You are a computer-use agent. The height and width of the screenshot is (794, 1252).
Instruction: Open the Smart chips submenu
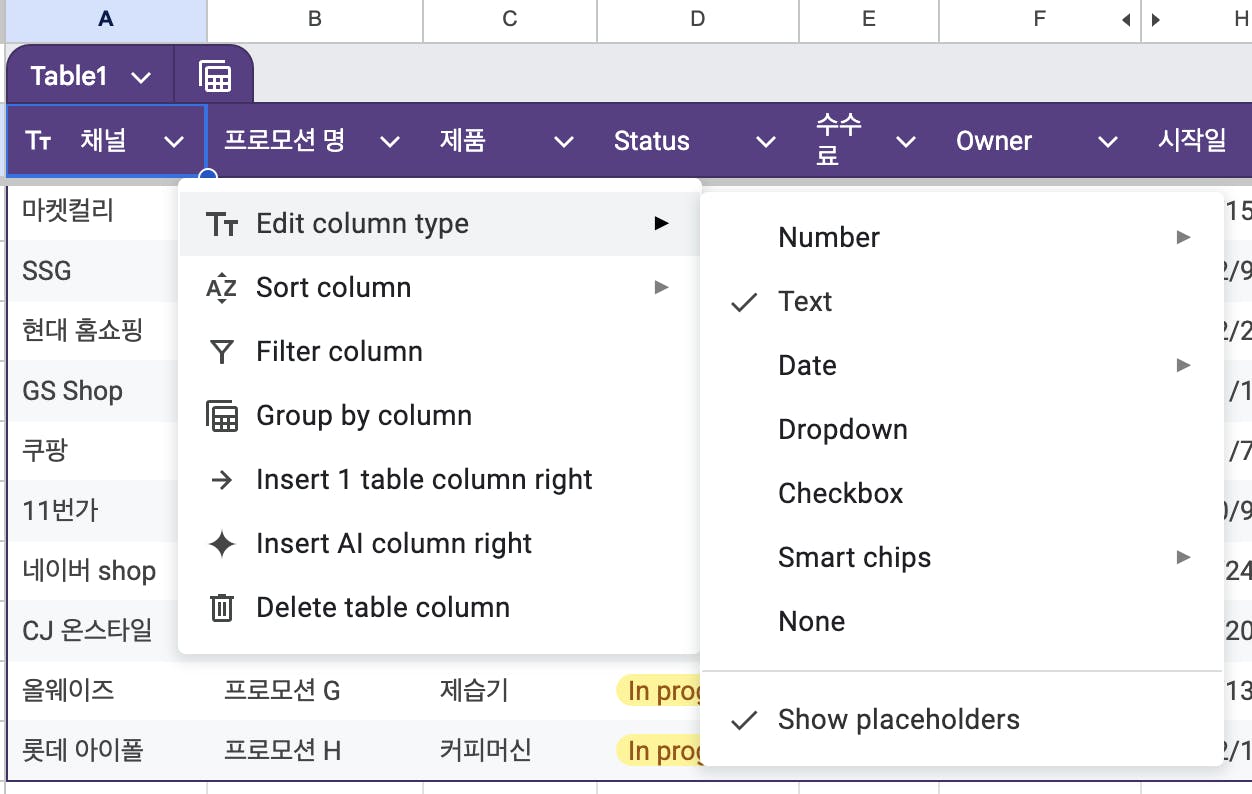pyautogui.click(x=854, y=558)
